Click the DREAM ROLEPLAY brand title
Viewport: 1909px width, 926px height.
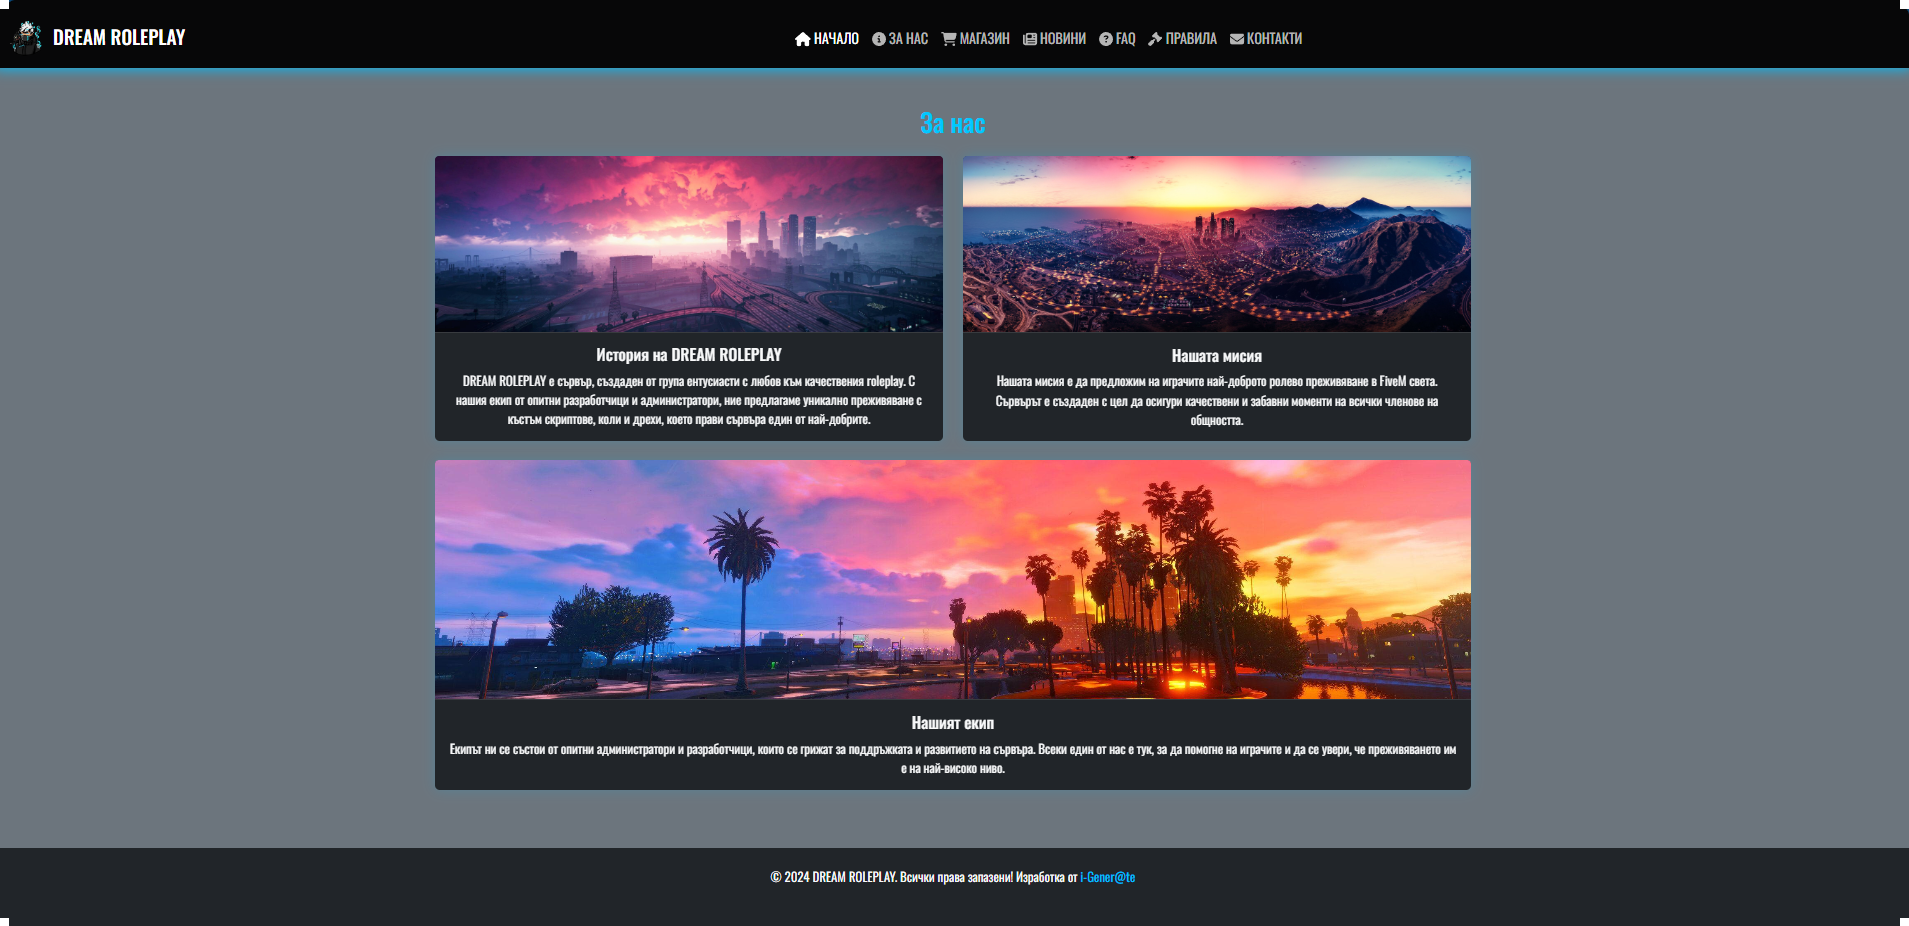coord(119,37)
